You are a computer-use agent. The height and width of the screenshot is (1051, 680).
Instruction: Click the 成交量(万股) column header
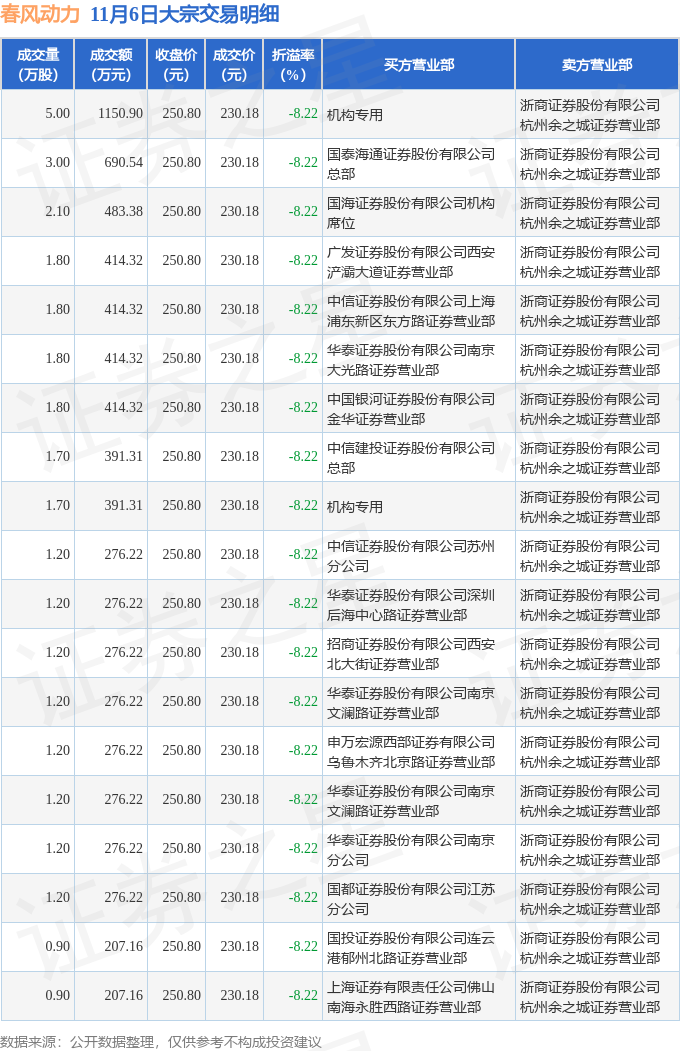(x=37, y=65)
